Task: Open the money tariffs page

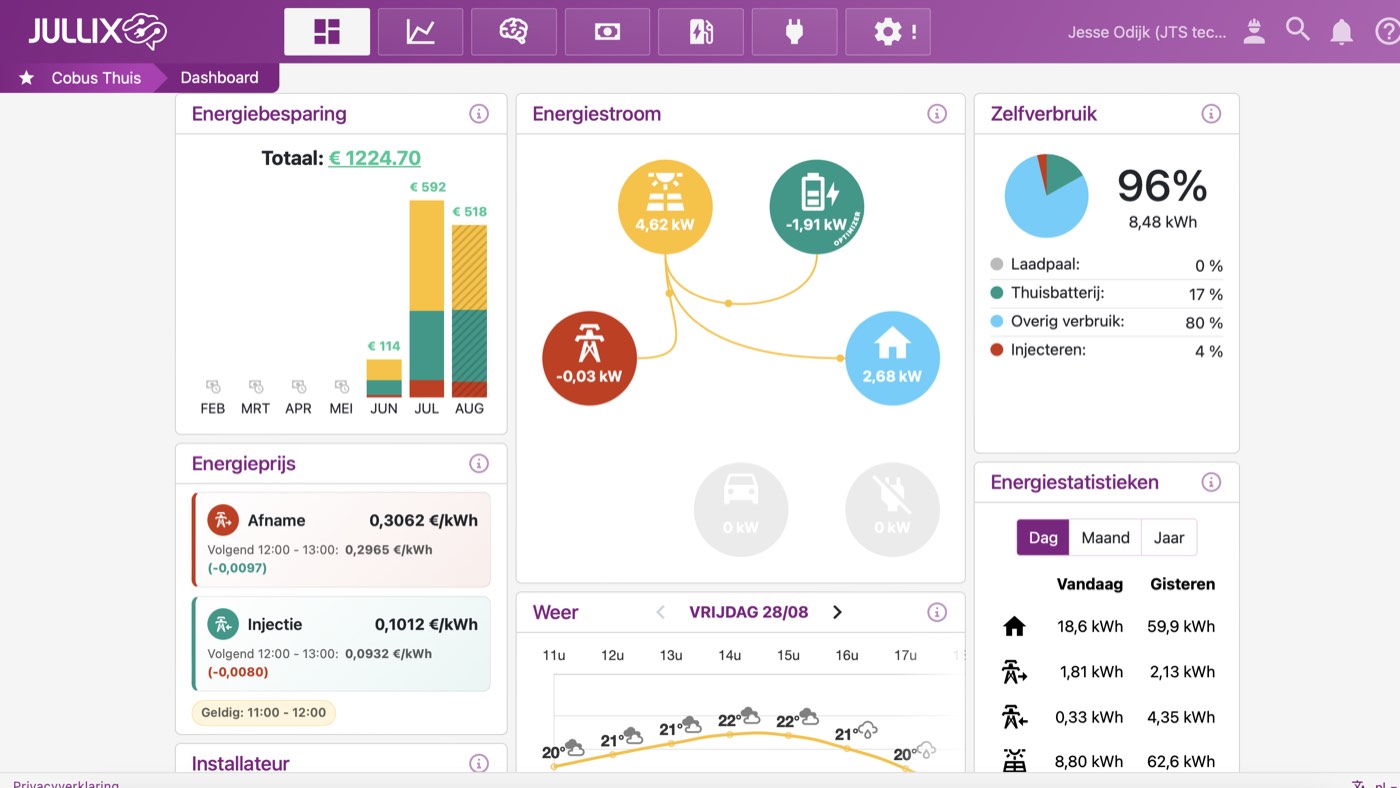Action: point(607,32)
